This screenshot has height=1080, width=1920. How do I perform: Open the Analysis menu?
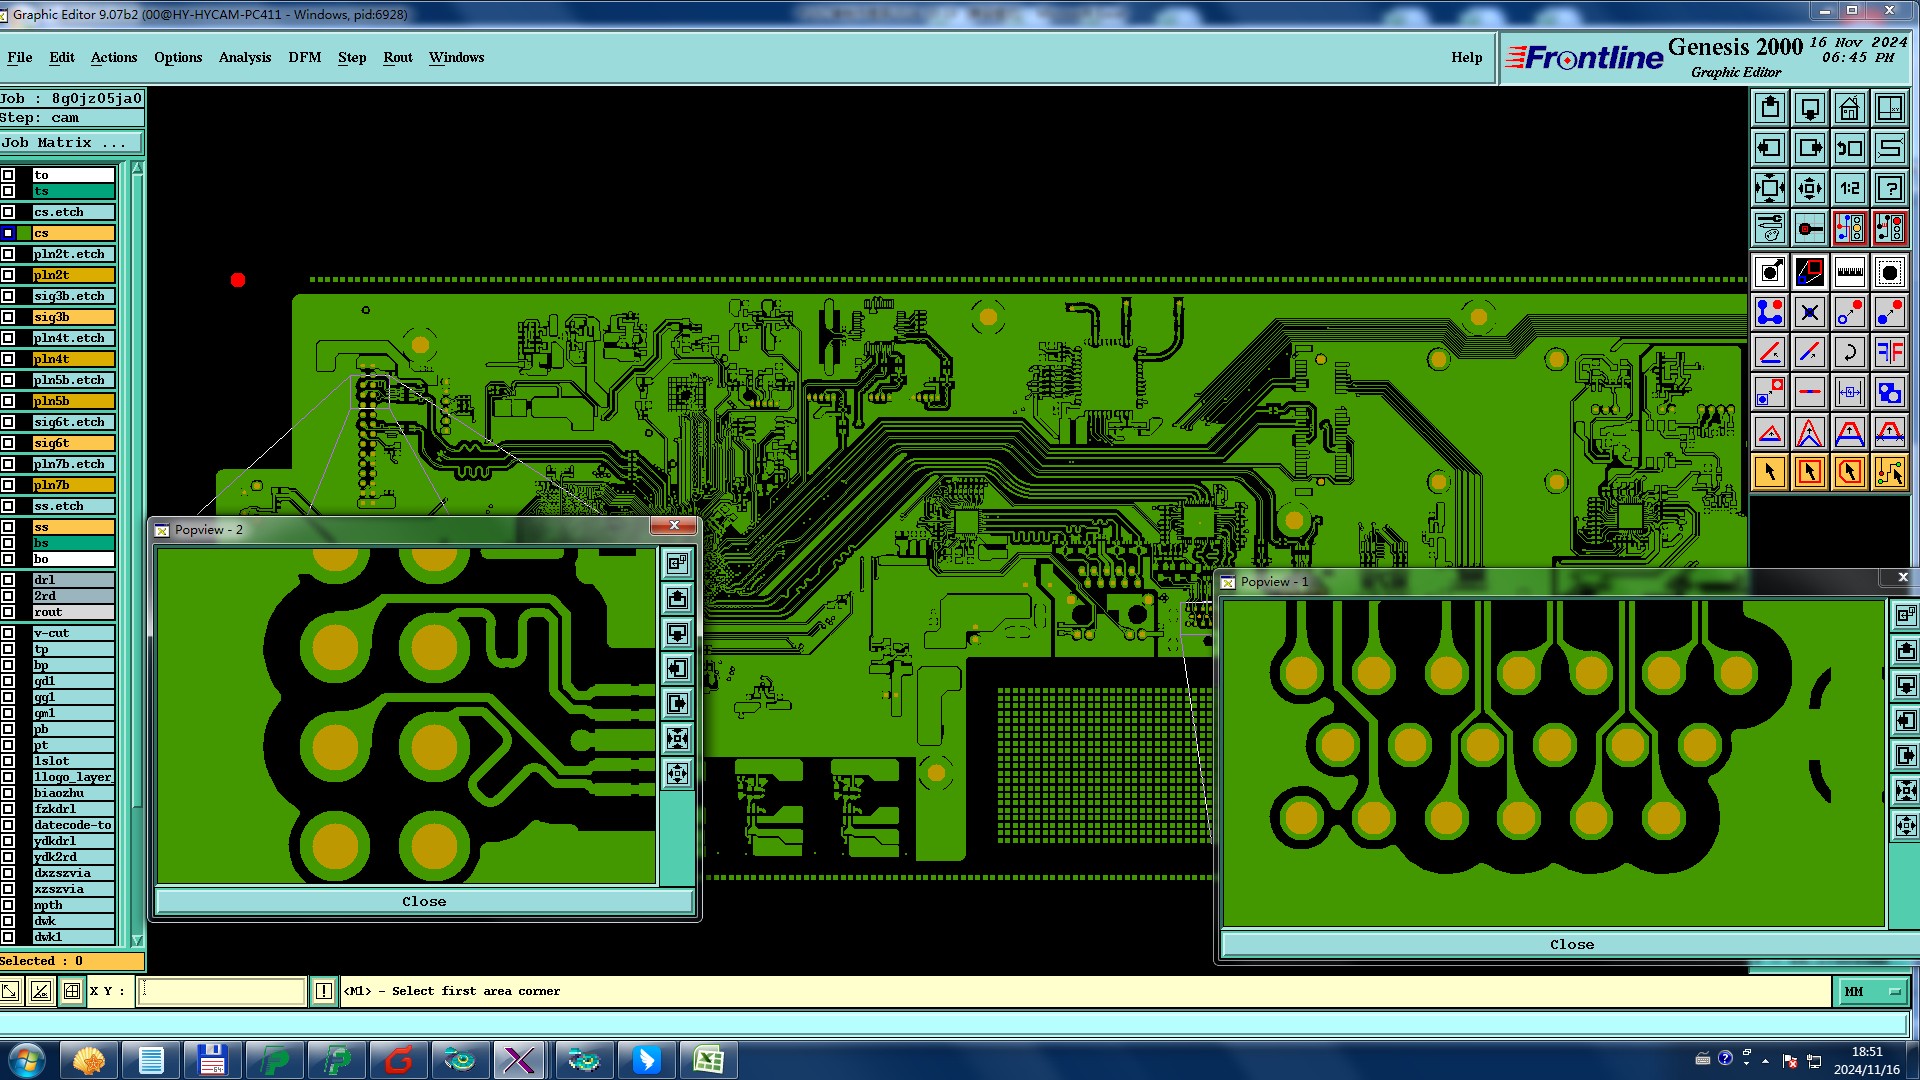(x=244, y=57)
